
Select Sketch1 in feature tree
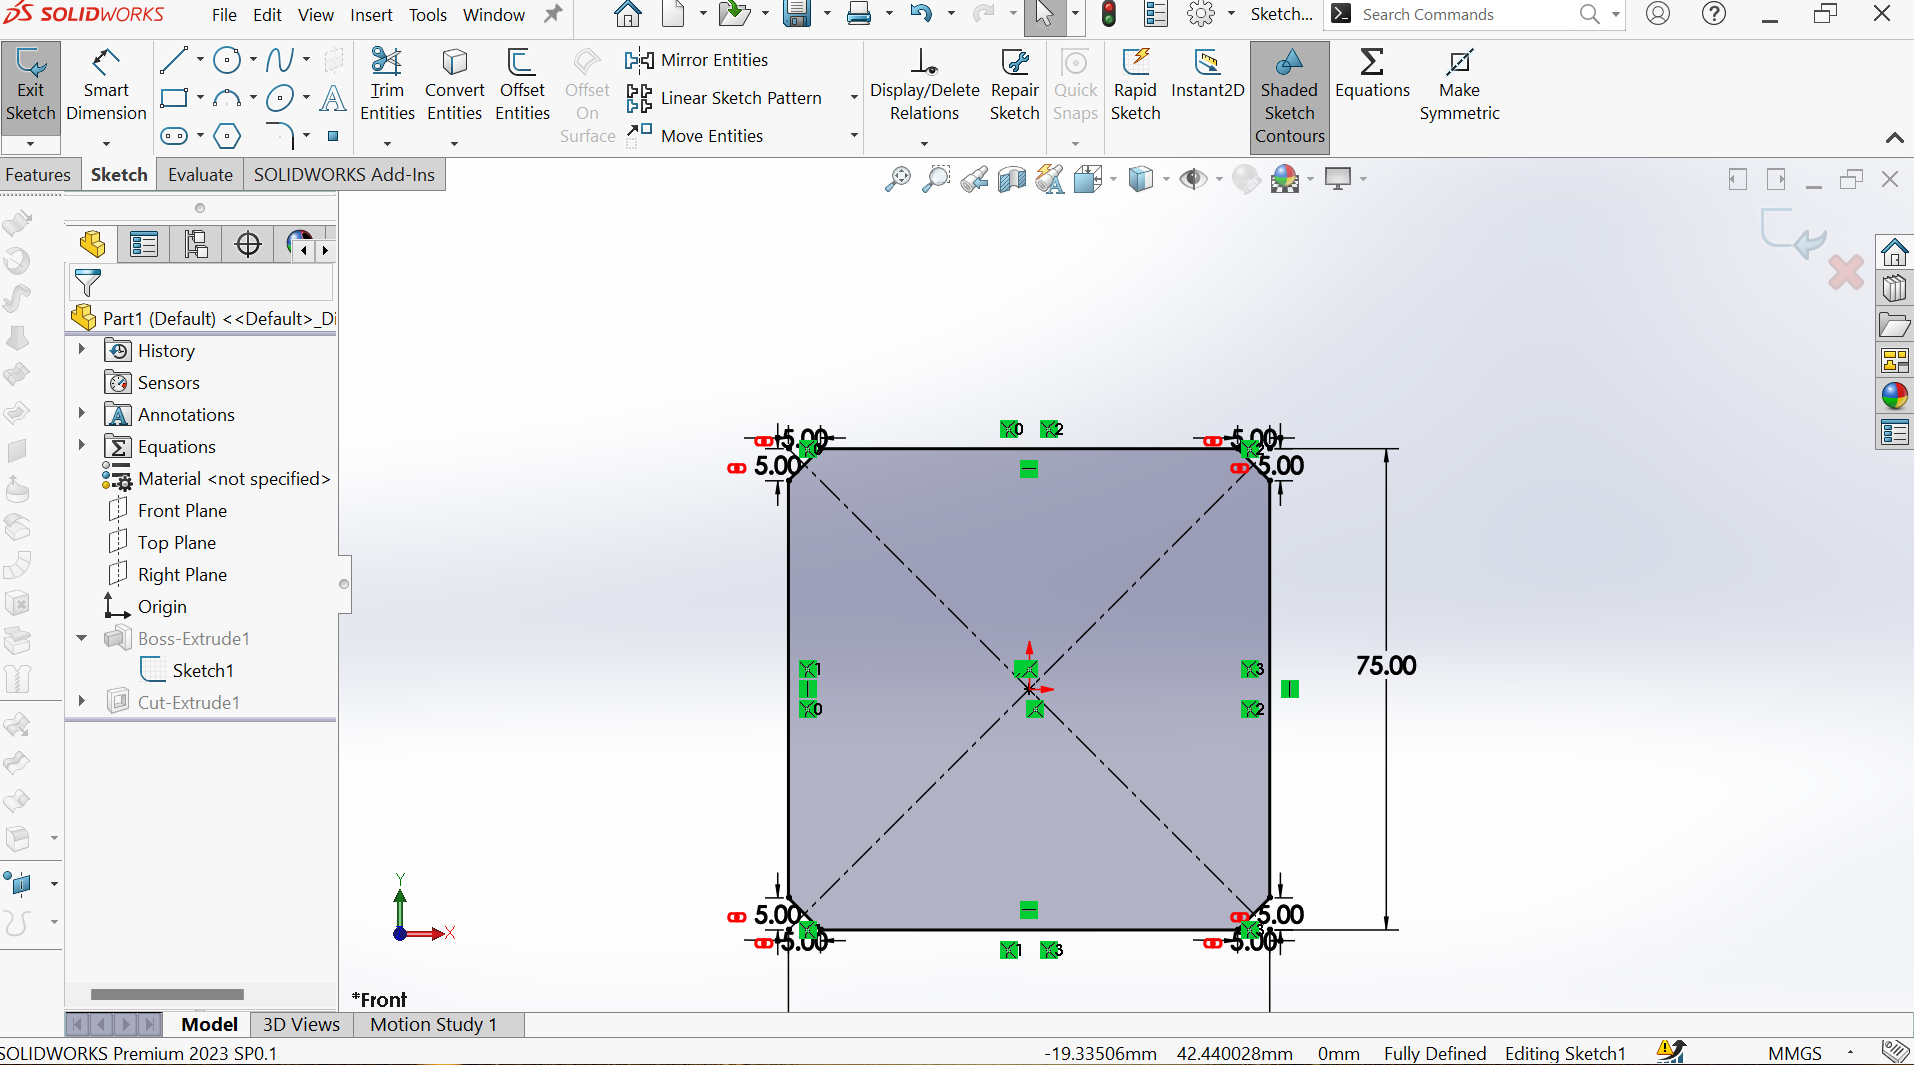click(203, 671)
